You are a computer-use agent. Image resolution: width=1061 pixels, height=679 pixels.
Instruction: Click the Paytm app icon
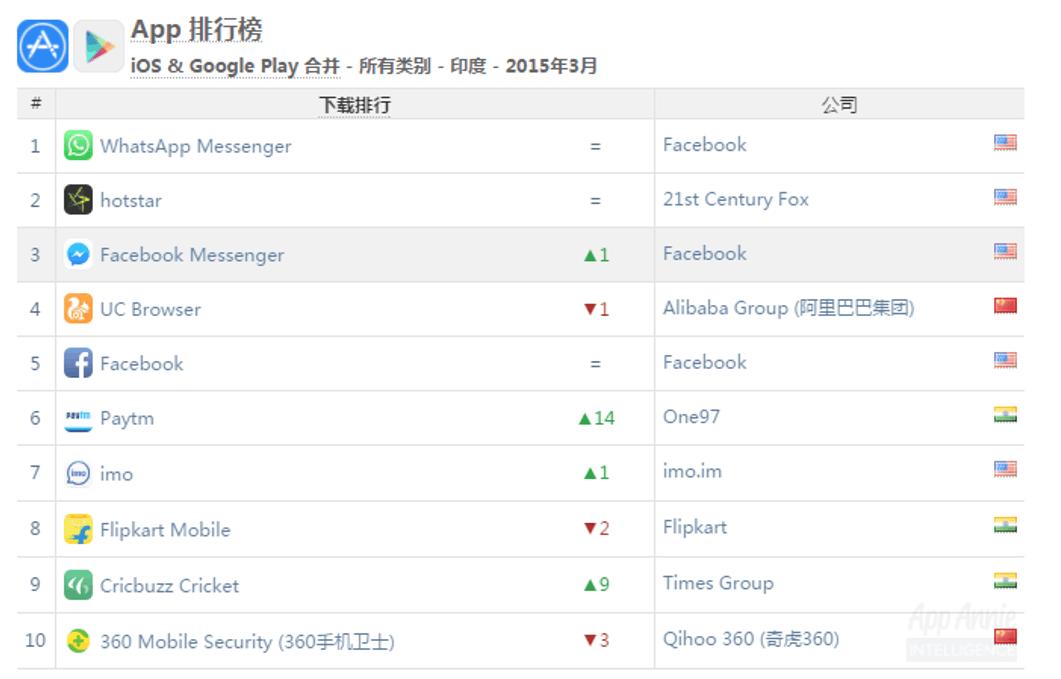click(78, 418)
